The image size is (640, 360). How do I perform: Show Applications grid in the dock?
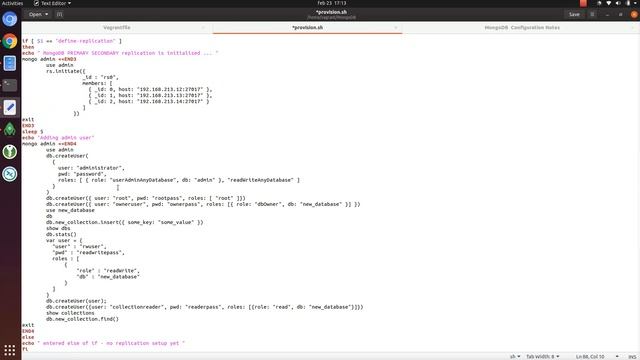point(10,350)
